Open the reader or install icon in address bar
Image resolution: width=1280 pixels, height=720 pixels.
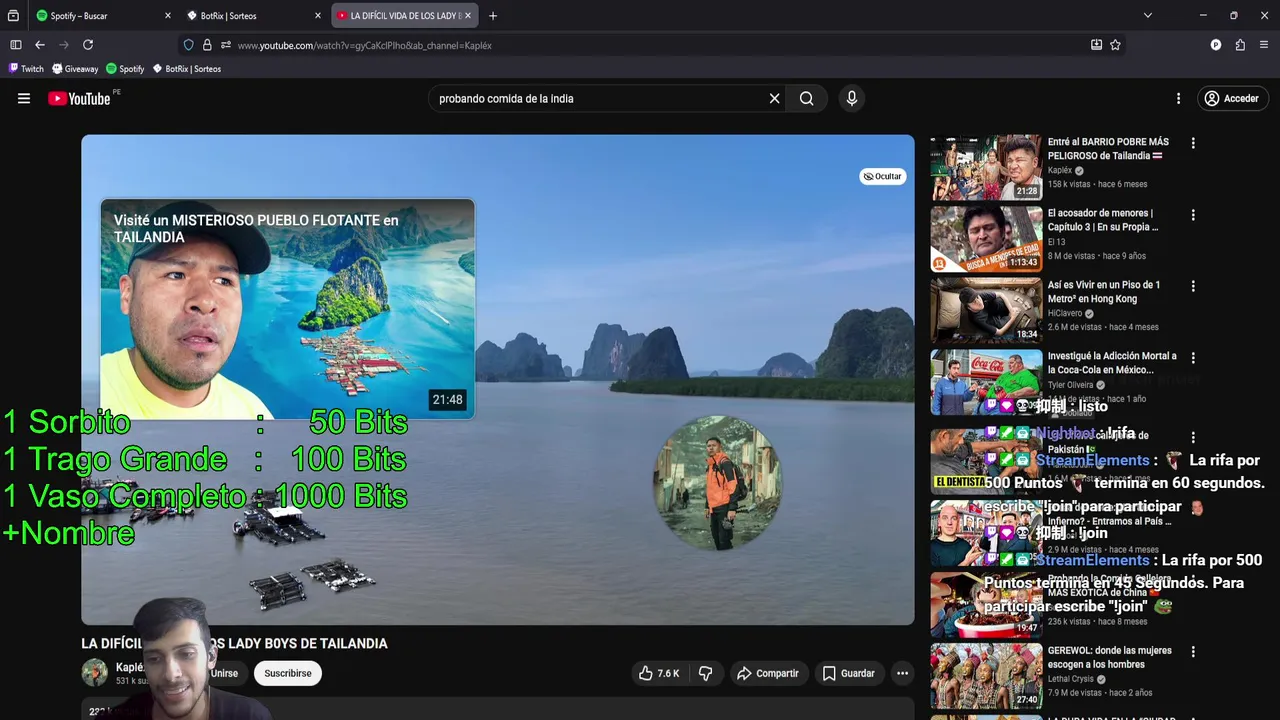coord(1096,45)
